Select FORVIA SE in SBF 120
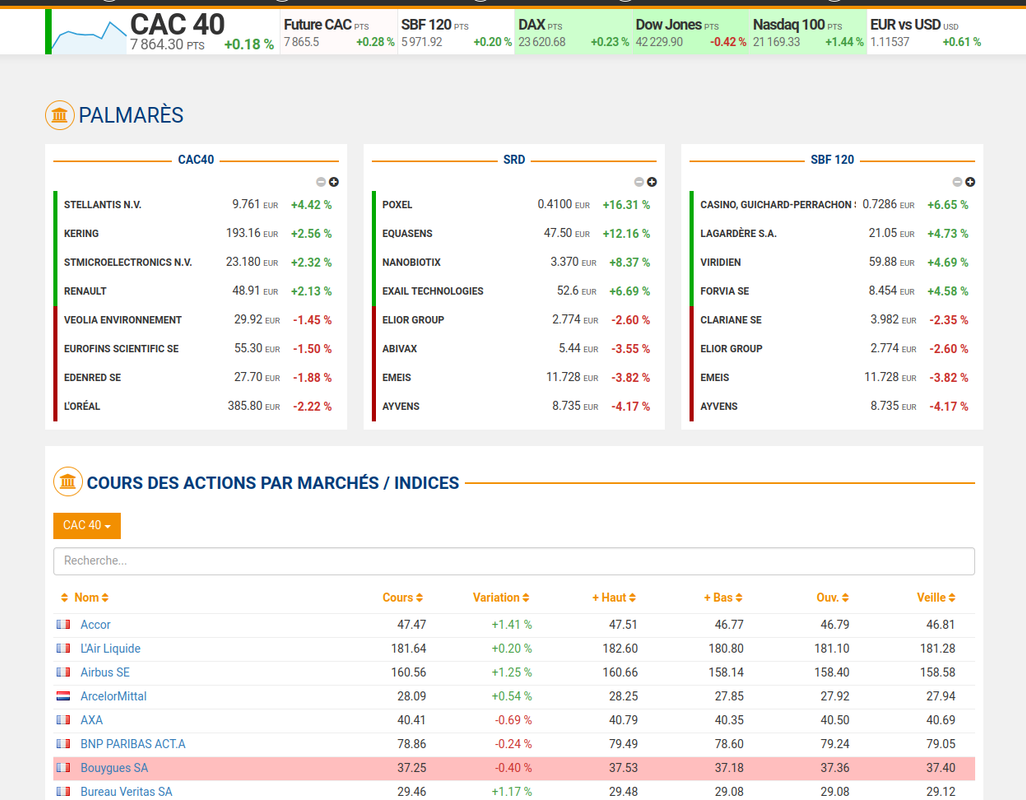Image resolution: width=1026 pixels, height=800 pixels. (724, 291)
